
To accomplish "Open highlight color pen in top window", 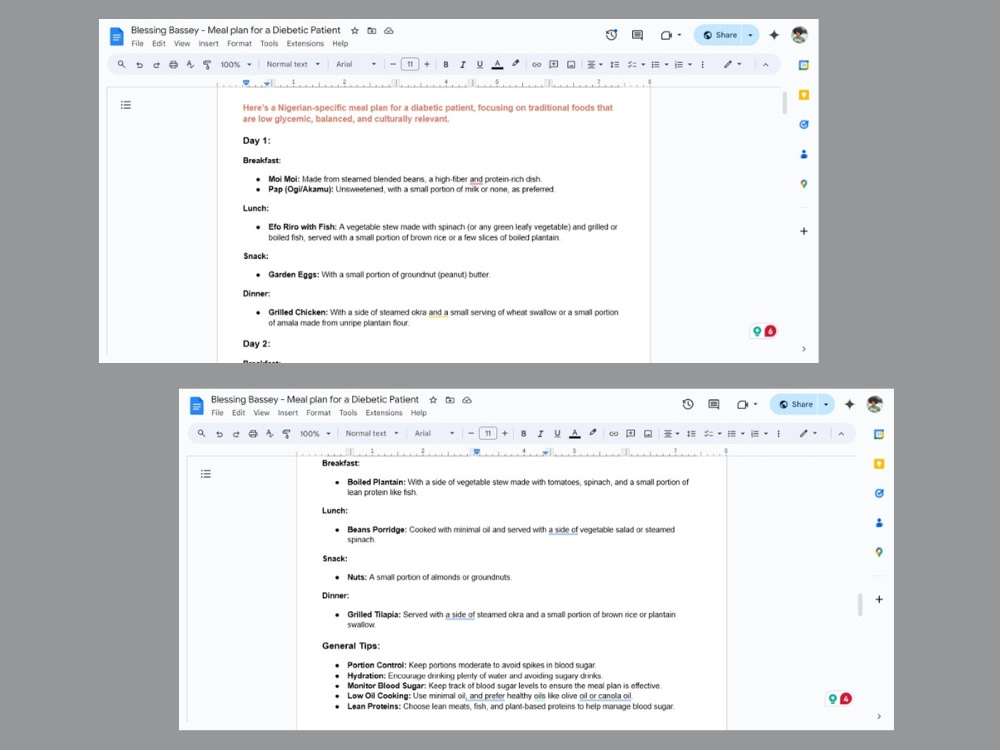I will click(515, 64).
